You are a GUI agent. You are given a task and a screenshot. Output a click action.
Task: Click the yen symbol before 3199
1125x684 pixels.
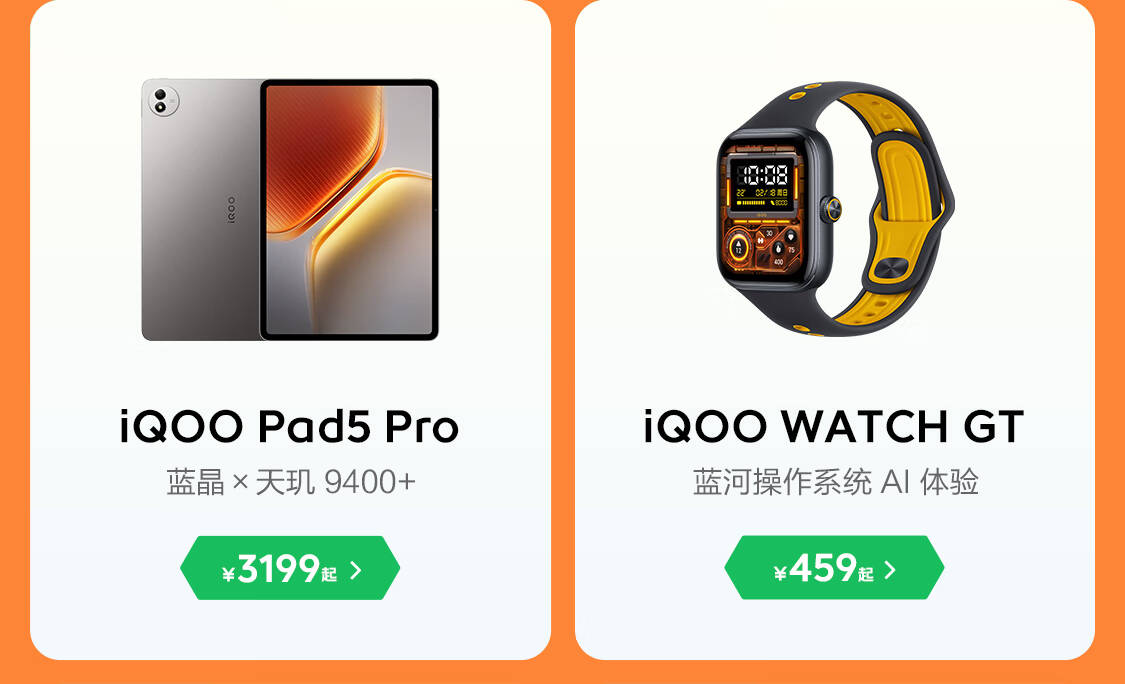click(228, 573)
